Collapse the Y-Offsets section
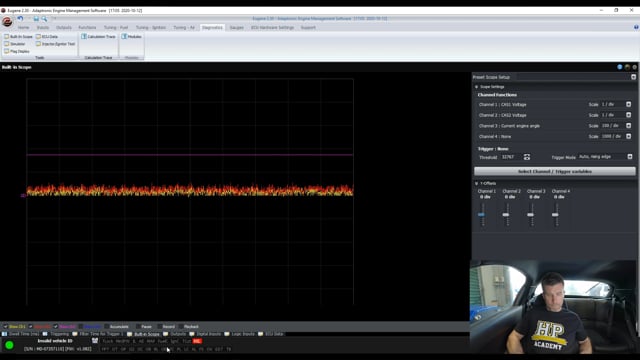Screen dimensions: 640x360 click(x=476, y=183)
